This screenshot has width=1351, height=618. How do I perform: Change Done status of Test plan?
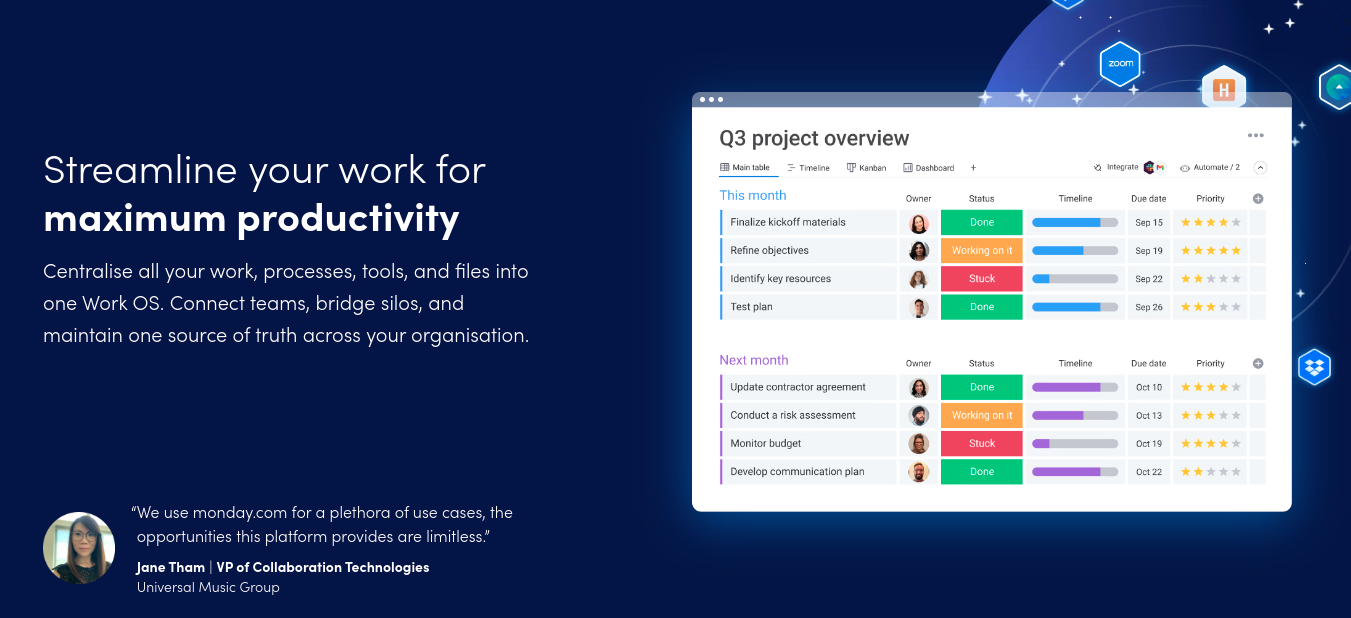point(982,307)
